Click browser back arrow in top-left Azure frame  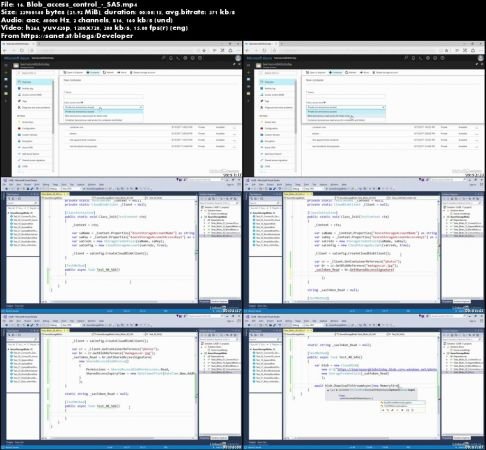pyautogui.click(x=5, y=50)
